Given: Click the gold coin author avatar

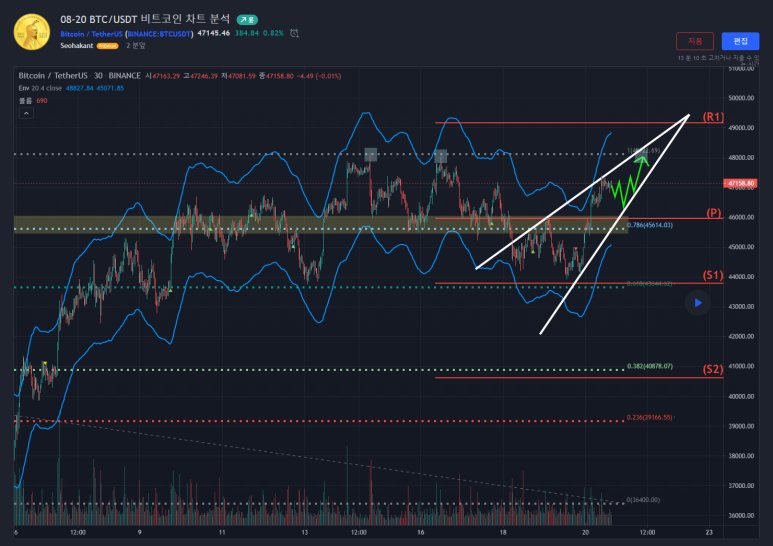Looking at the screenshot, I should pyautogui.click(x=30, y=31).
